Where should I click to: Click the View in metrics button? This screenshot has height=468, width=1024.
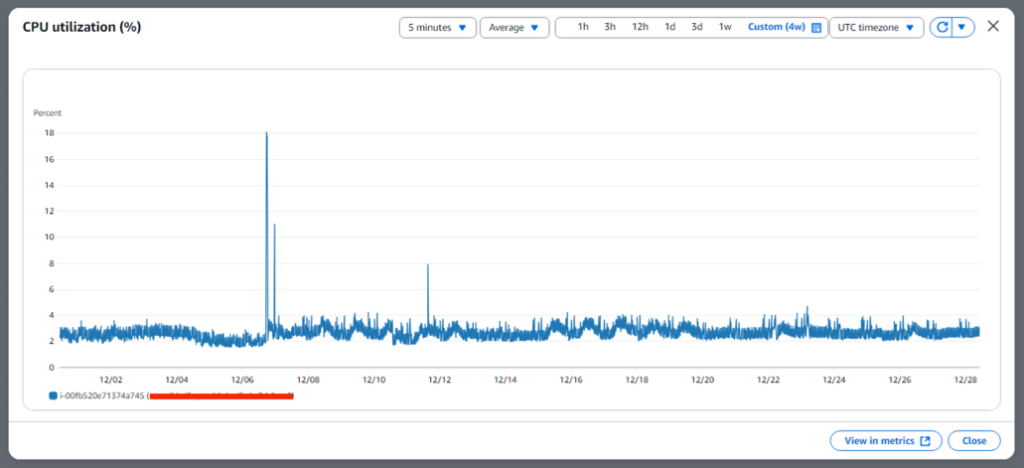point(886,440)
